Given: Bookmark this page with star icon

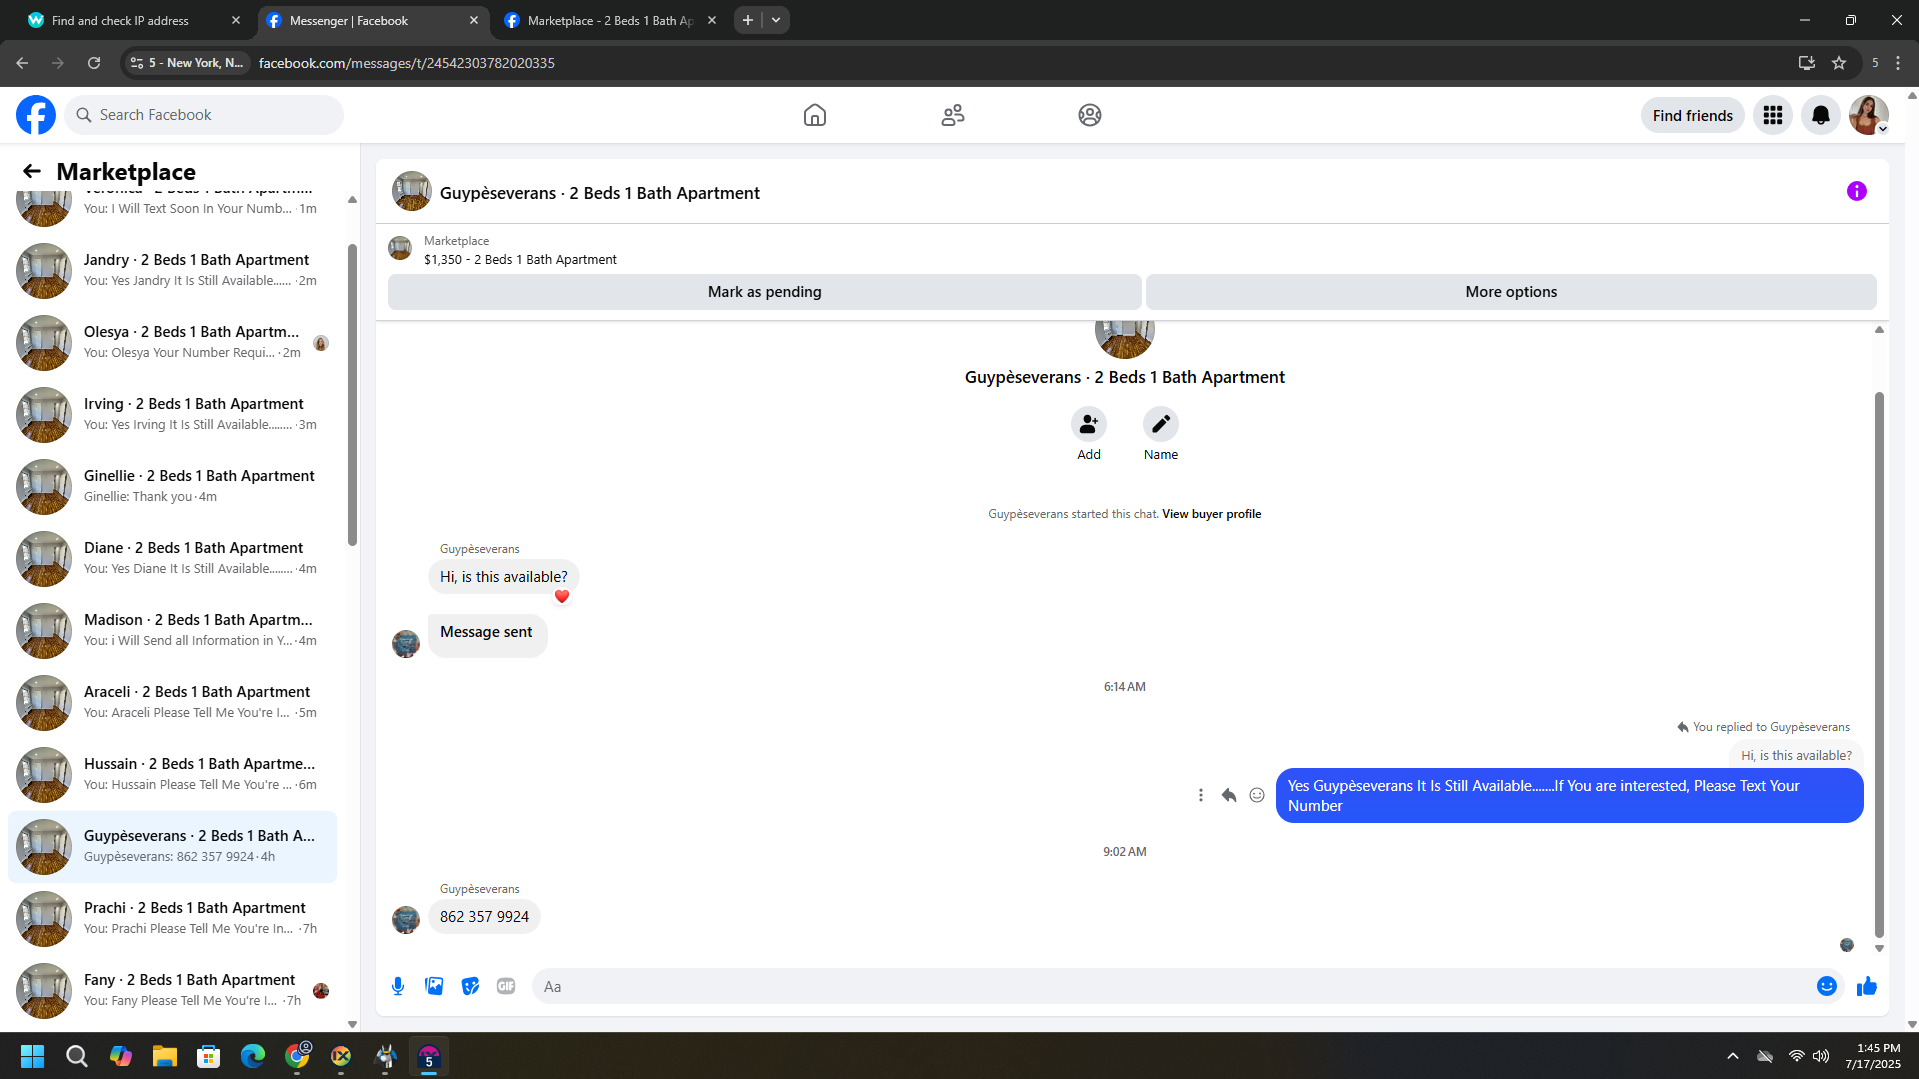Looking at the screenshot, I should click(x=1839, y=63).
